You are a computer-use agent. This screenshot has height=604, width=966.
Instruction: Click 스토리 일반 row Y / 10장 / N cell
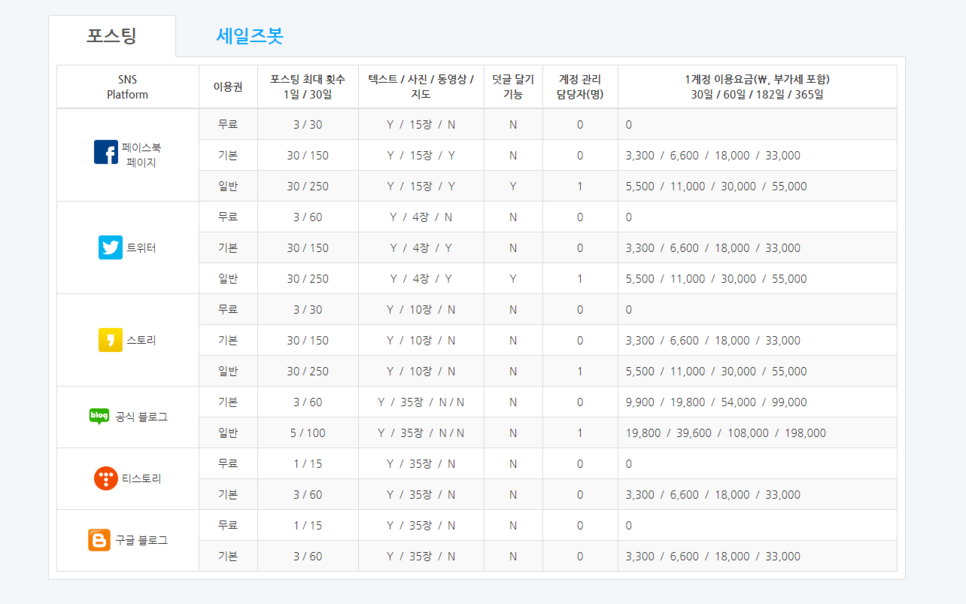pyautogui.click(x=421, y=371)
